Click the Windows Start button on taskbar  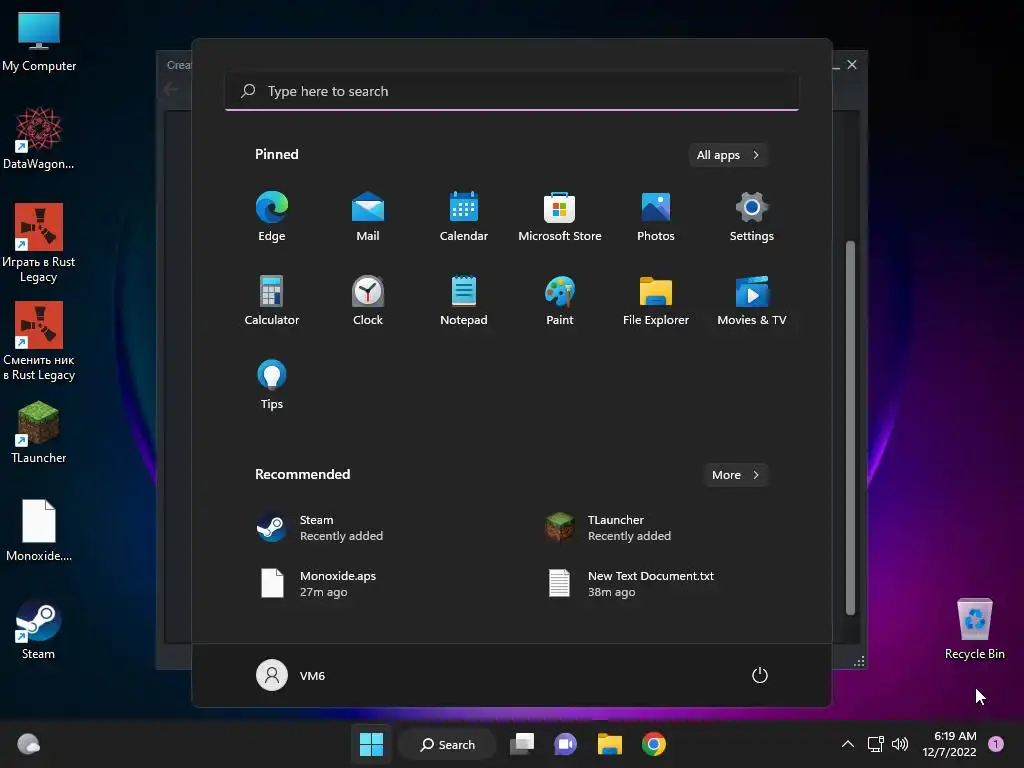(x=372, y=744)
